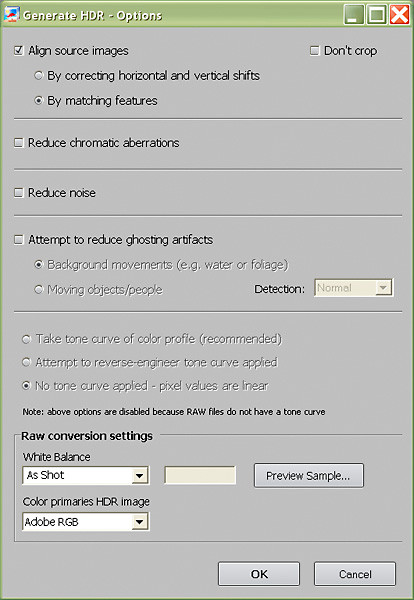Image resolution: width=414 pixels, height=600 pixels.
Task: Confirm settings with the OK button
Action: (259, 574)
